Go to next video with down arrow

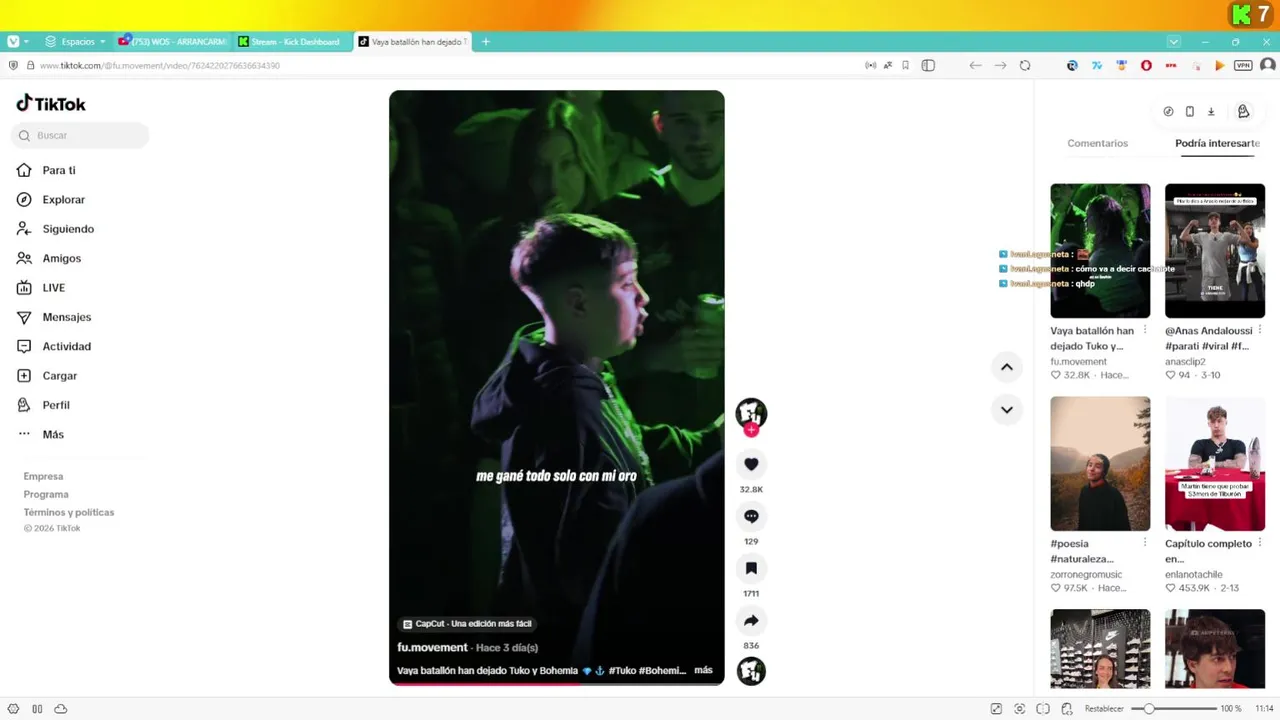tap(1007, 409)
